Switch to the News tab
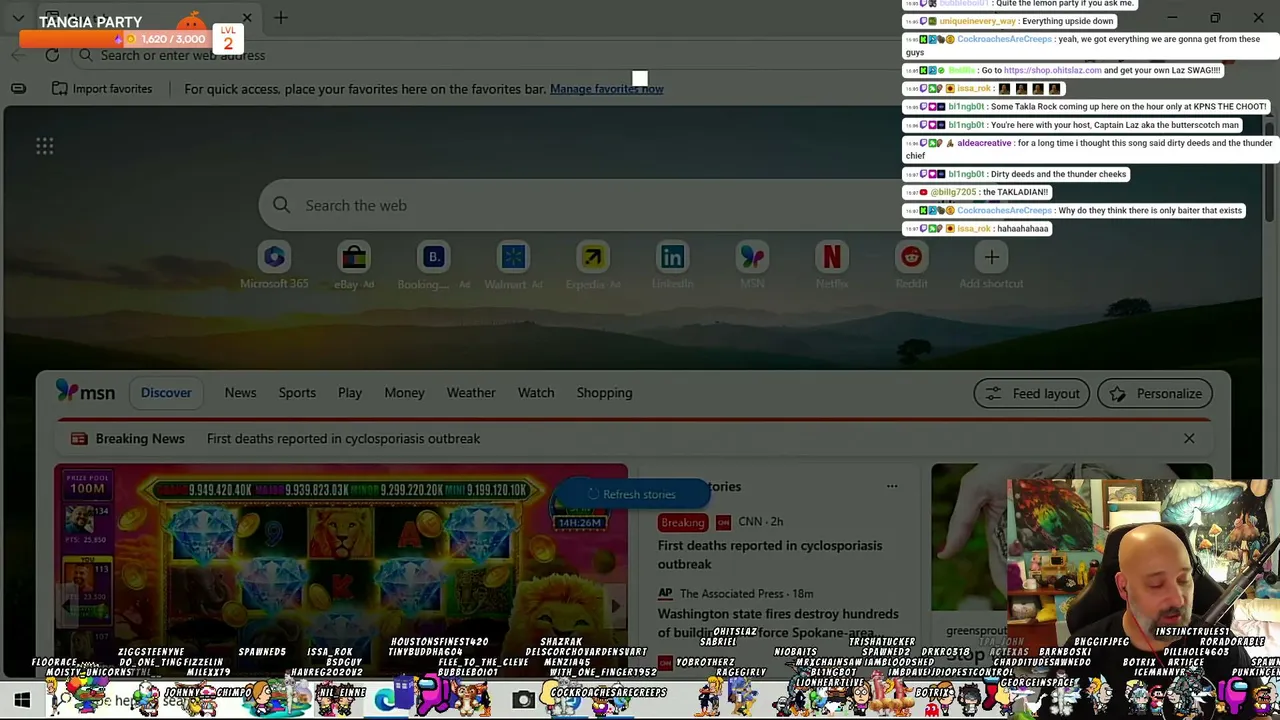The height and width of the screenshot is (720, 1280). 240,393
